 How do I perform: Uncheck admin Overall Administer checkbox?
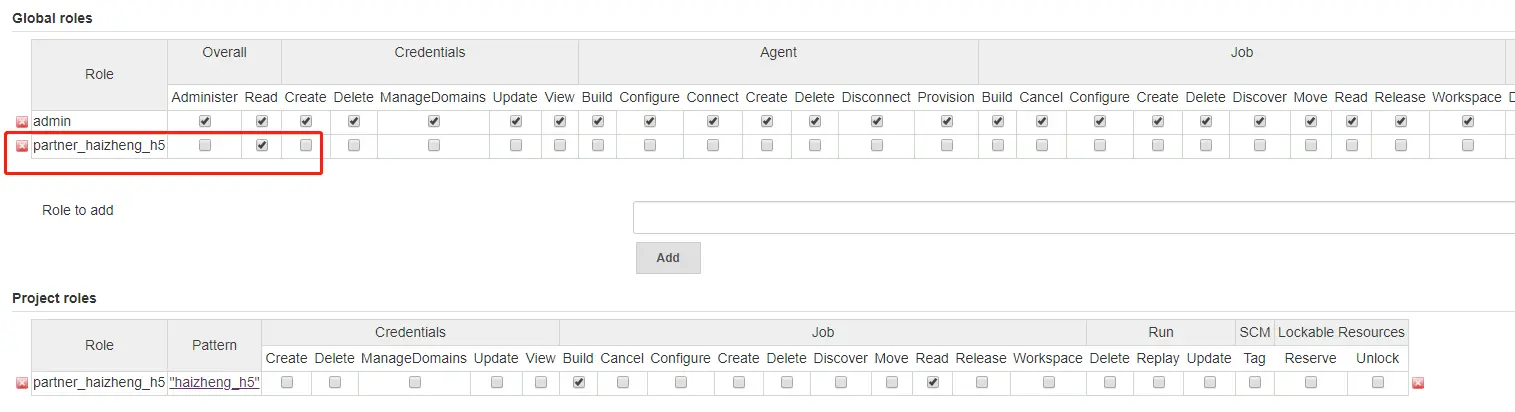(205, 121)
